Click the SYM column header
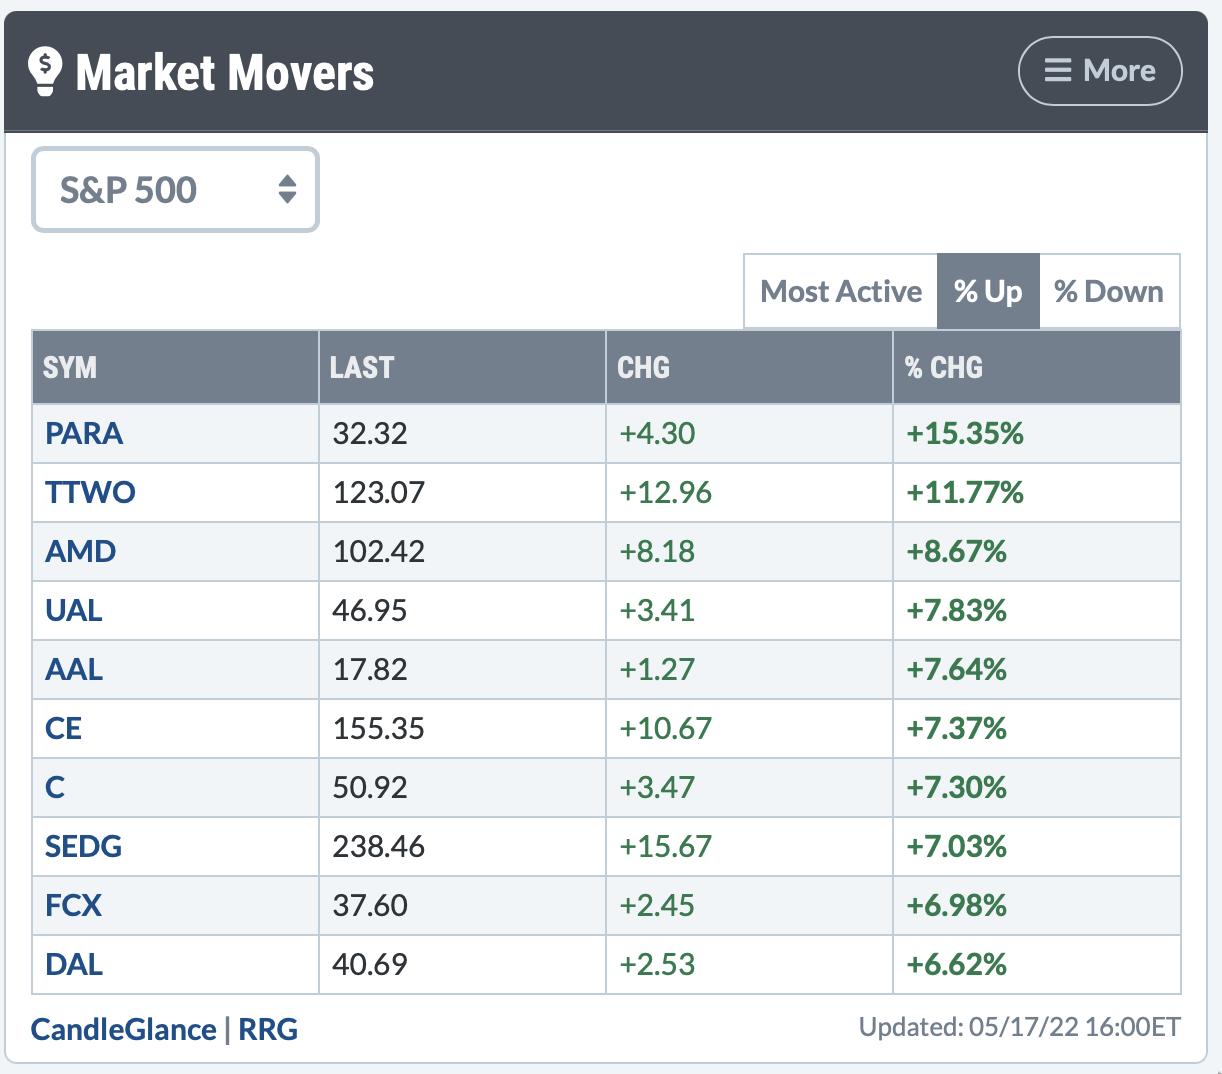The image size is (1222, 1074). pyautogui.click(x=70, y=368)
